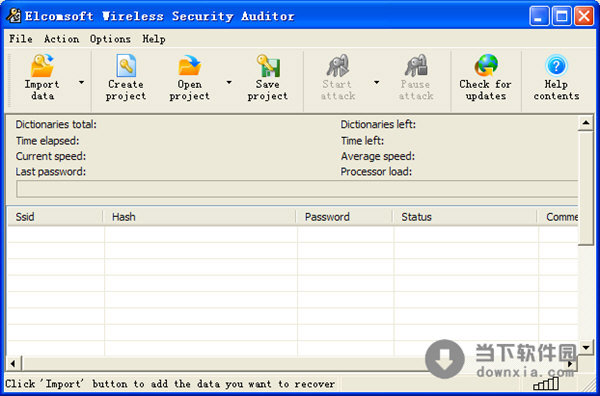Viewport: 600px width, 396px height.
Task: Click the Dictionaries total label
Action: pos(56,124)
